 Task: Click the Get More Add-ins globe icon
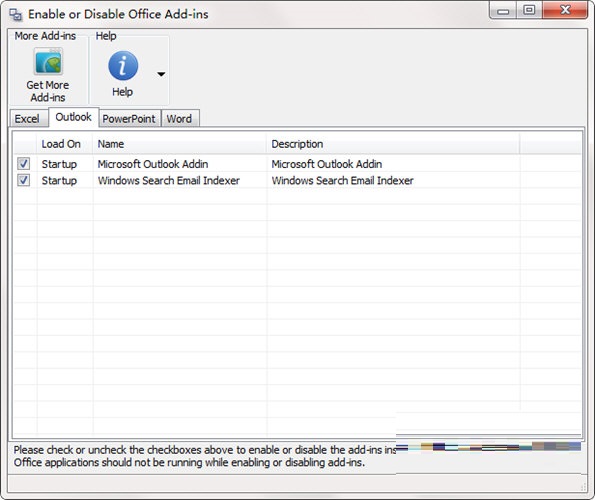(x=48, y=61)
